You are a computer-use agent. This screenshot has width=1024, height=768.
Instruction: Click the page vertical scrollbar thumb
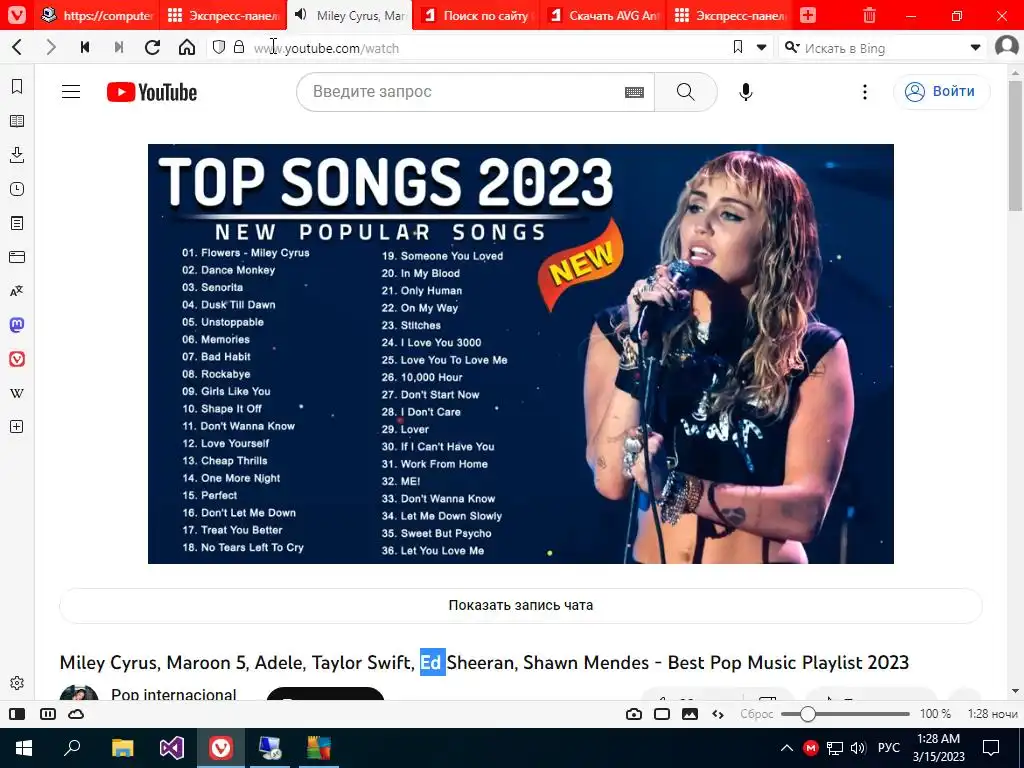(x=1015, y=146)
